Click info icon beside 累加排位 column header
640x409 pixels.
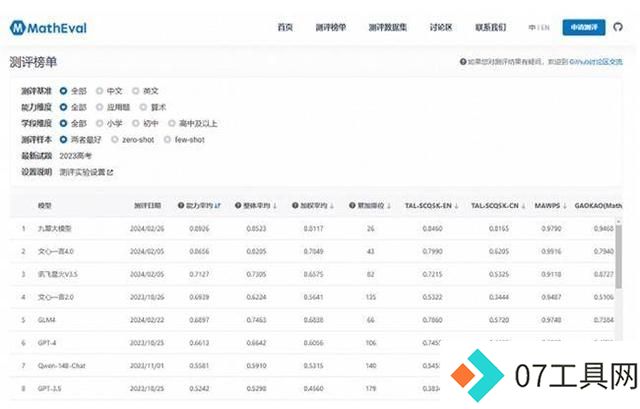click(352, 205)
